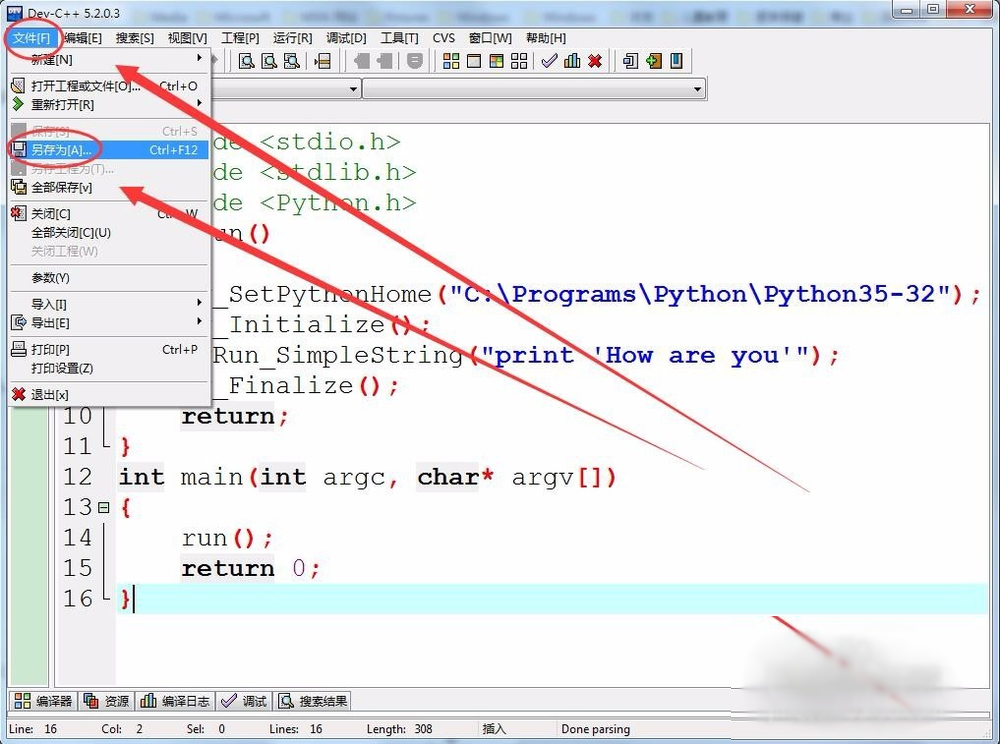Click the purple checkmark syntax check icon
Screen dimensions: 1000x744
coord(549,61)
